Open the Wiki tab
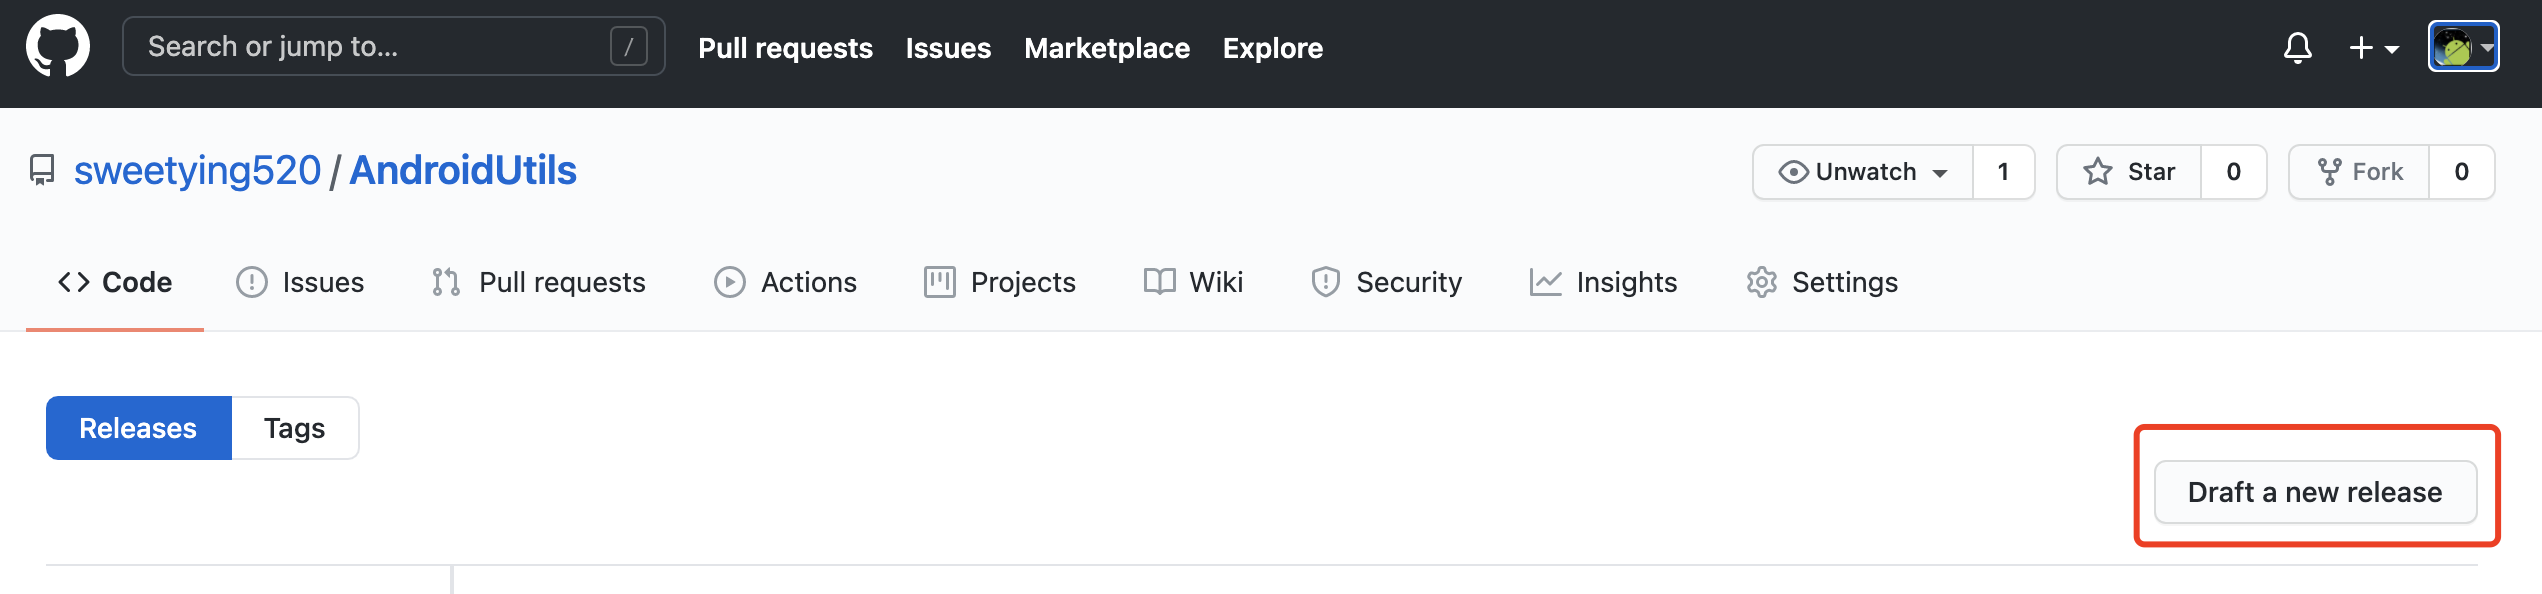Viewport: 2542px width, 594px height. (1194, 282)
